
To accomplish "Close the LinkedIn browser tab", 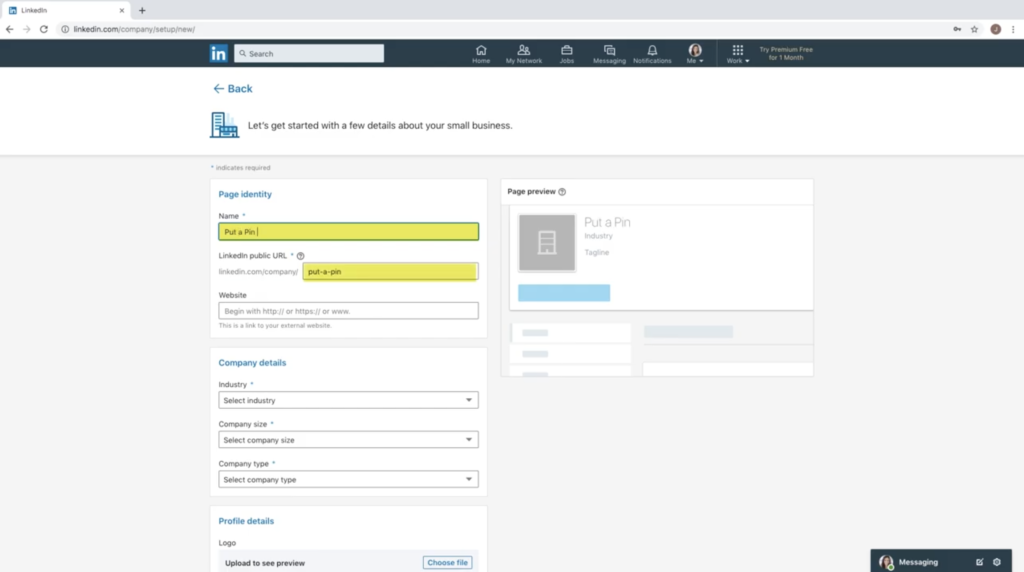I will click(121, 10).
